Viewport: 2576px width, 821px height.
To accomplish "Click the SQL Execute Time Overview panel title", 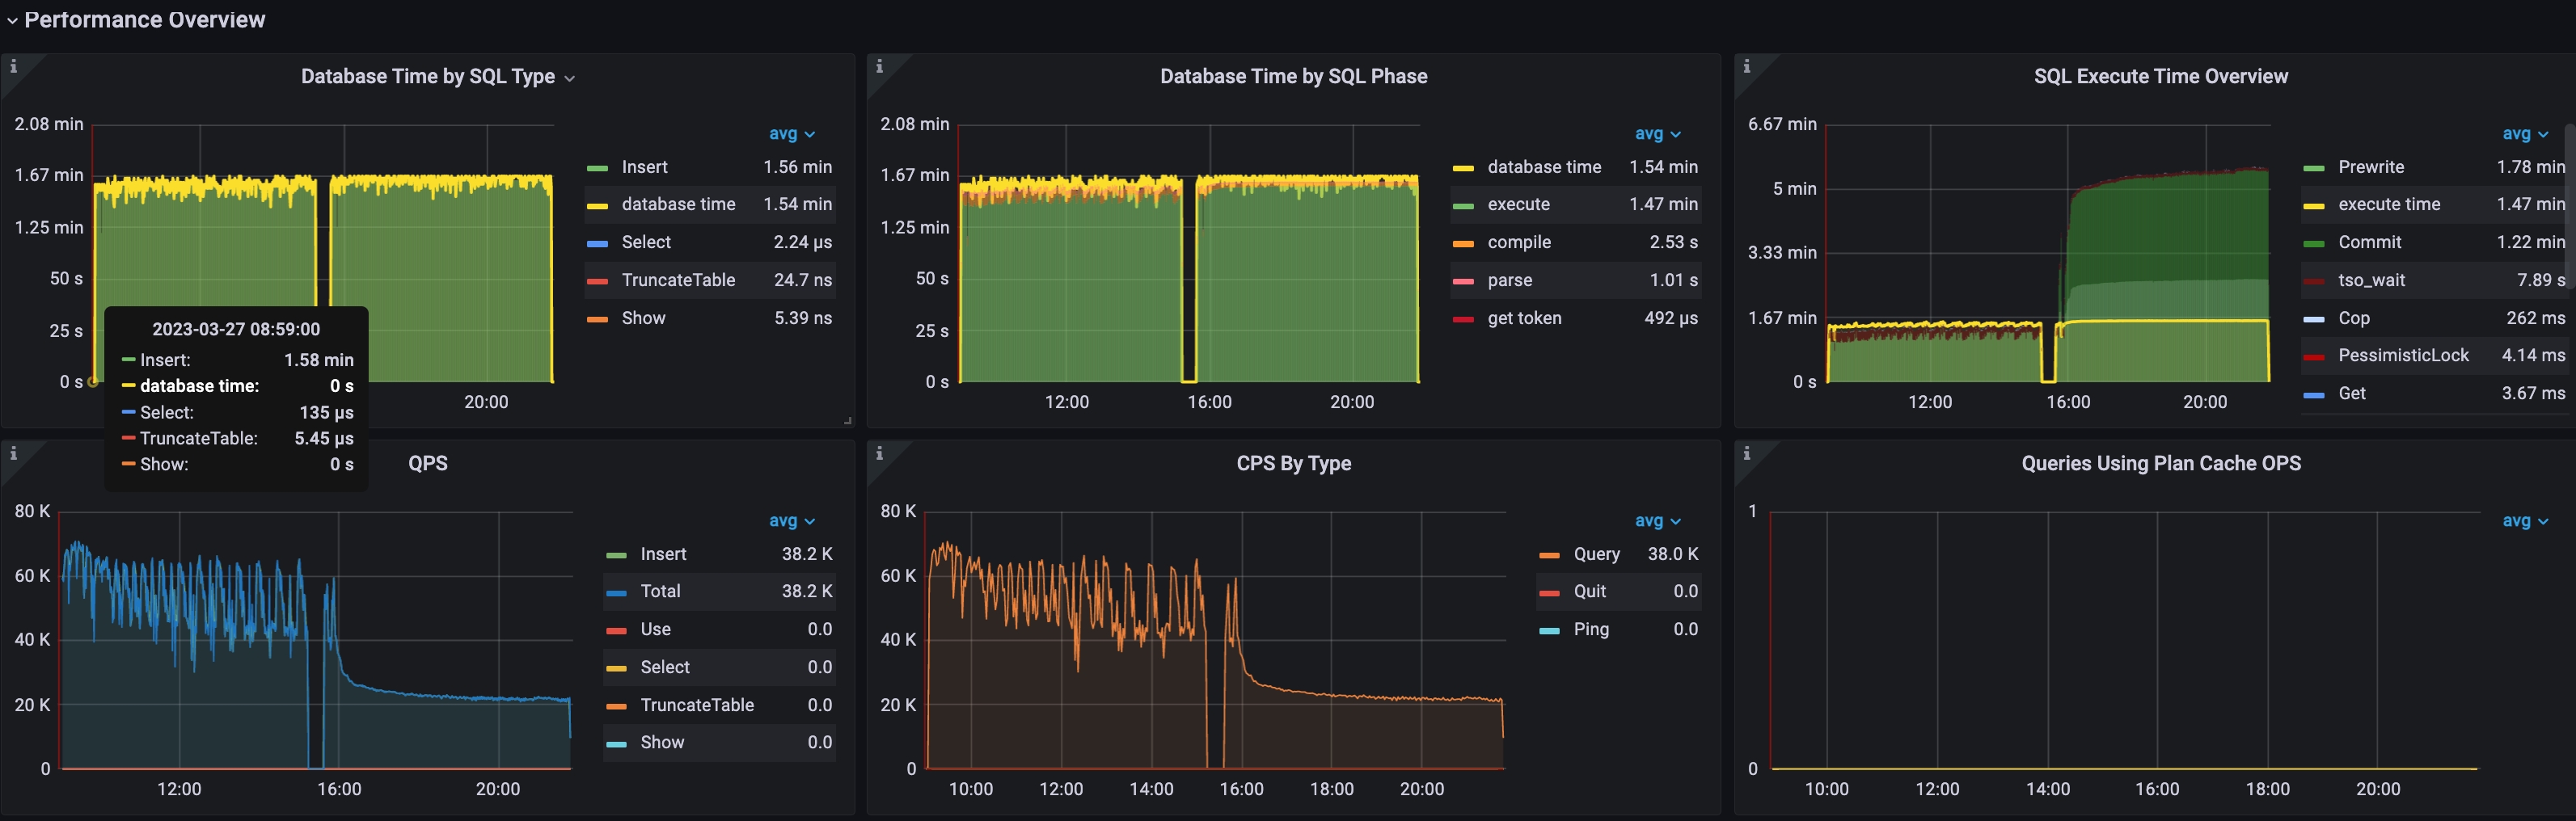I will point(2160,75).
